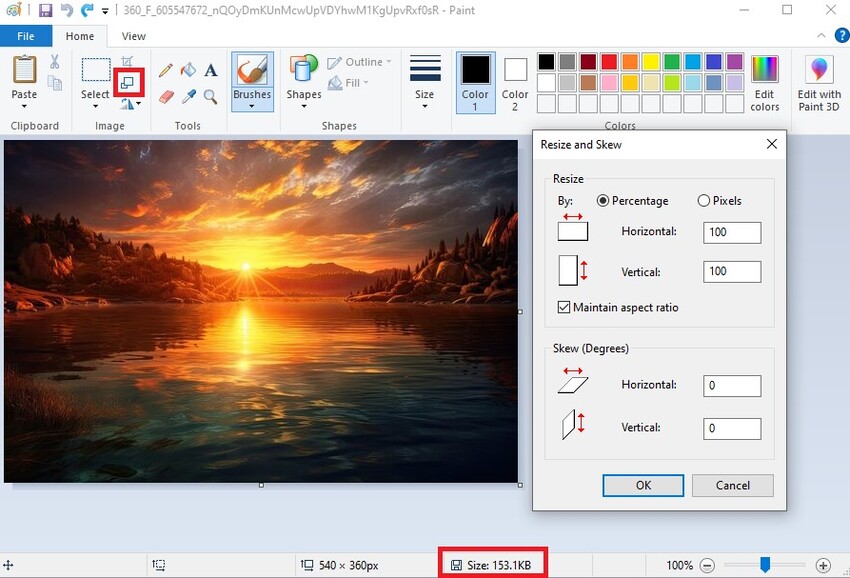Click the Size line thickness icon
The width and height of the screenshot is (850, 578).
pyautogui.click(x=425, y=68)
